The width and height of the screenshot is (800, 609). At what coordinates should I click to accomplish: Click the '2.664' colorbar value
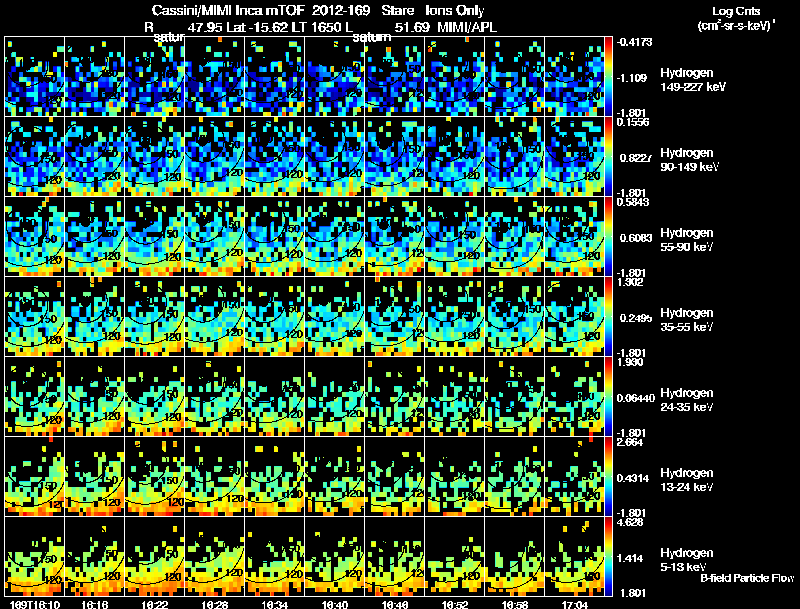630,442
